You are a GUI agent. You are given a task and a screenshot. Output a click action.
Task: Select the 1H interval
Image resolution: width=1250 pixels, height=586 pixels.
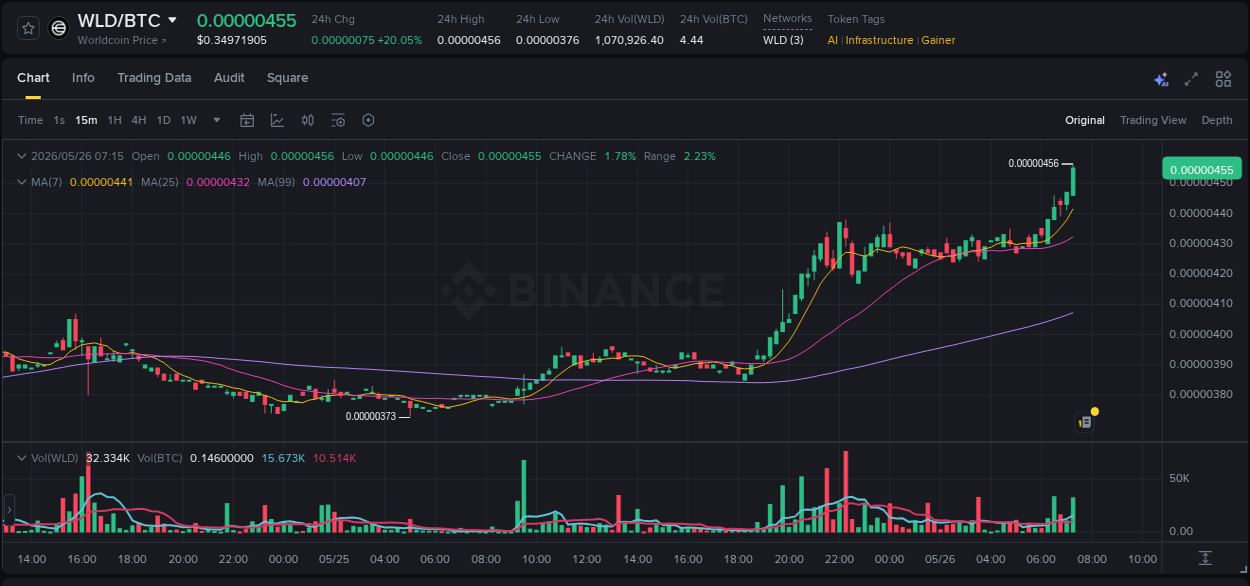tap(114, 120)
